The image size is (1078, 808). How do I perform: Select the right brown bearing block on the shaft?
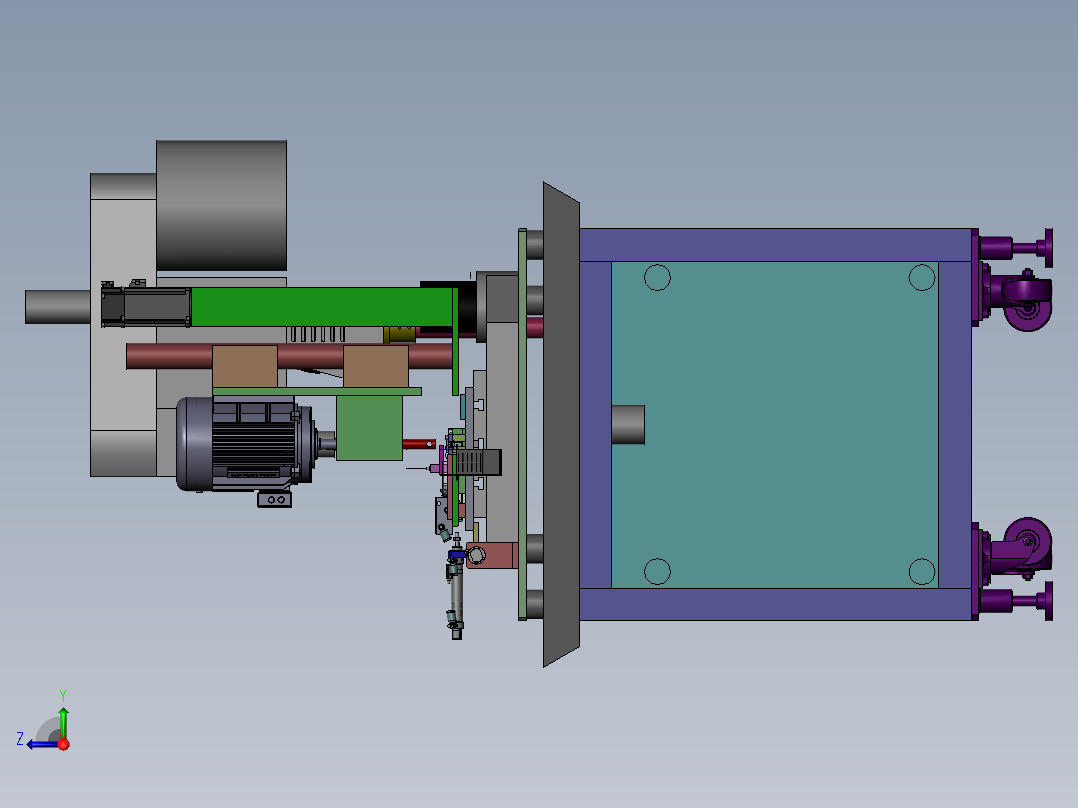pyautogui.click(x=375, y=367)
